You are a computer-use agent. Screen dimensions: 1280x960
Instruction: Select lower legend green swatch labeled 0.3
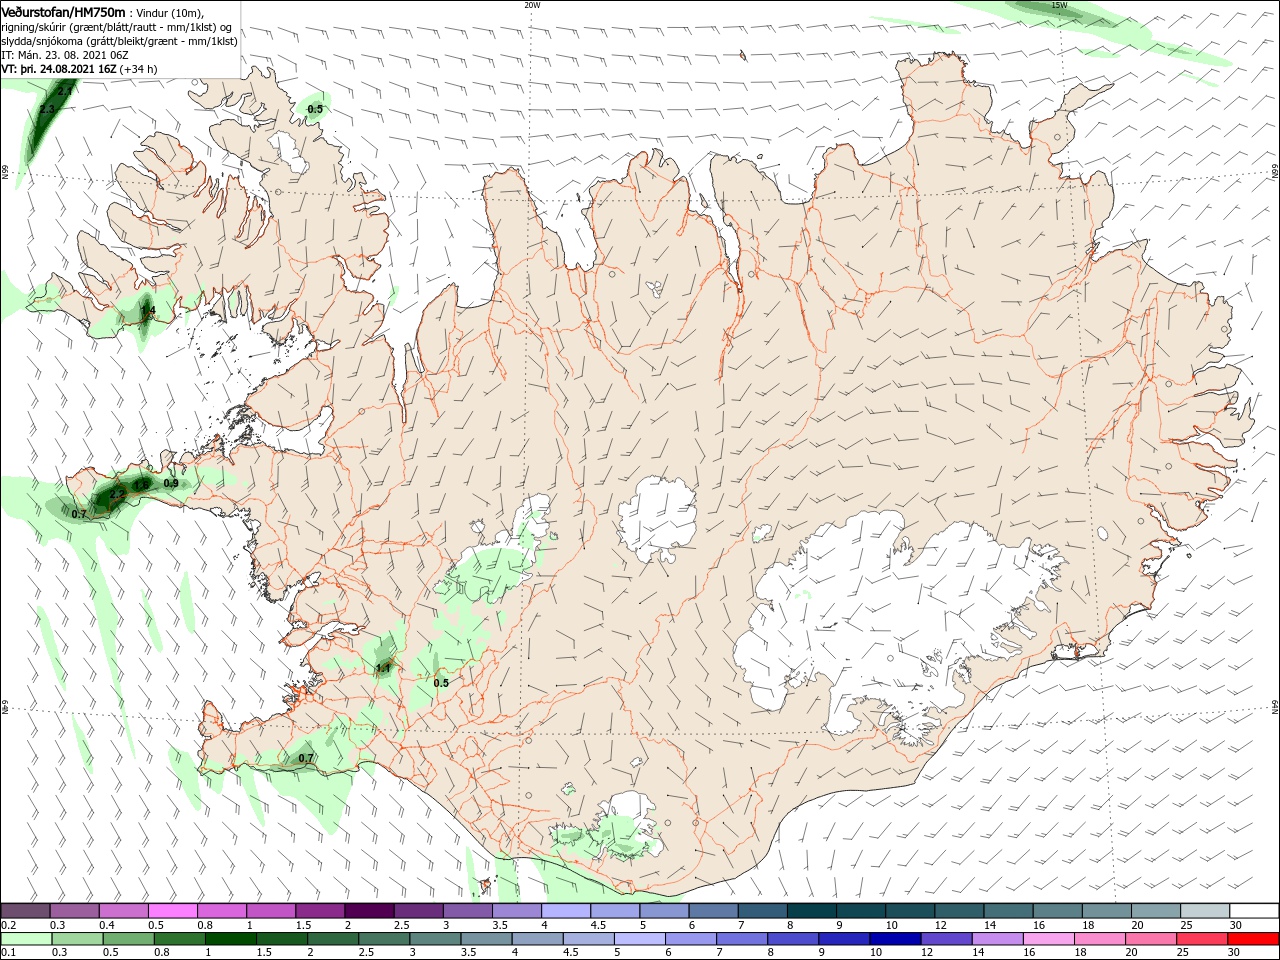(x=77, y=939)
